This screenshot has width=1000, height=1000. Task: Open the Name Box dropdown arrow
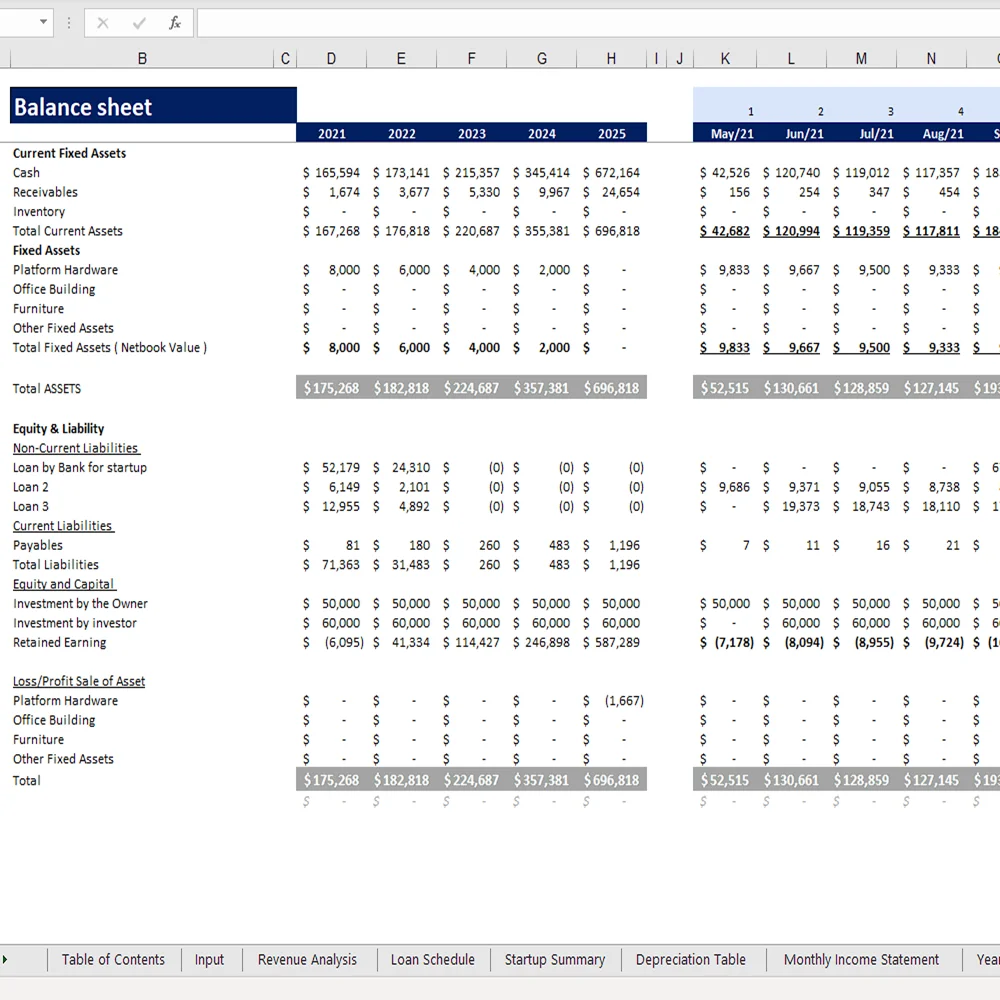[44, 22]
